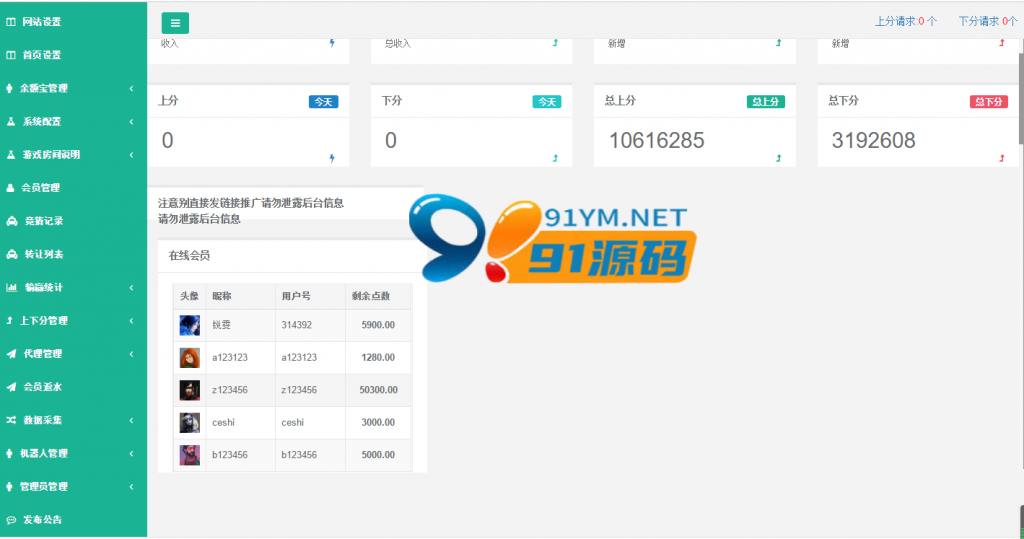Open the 下分请求 link in header
The image size is (1024, 539).
[987, 22]
